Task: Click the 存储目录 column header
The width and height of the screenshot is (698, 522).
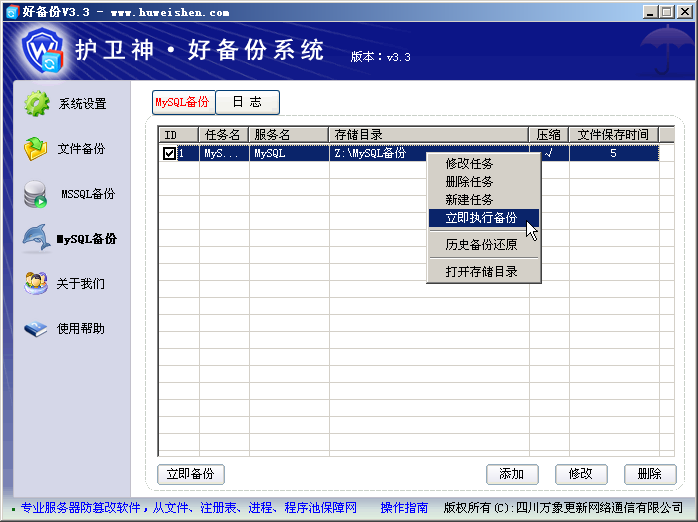Action: (x=428, y=135)
